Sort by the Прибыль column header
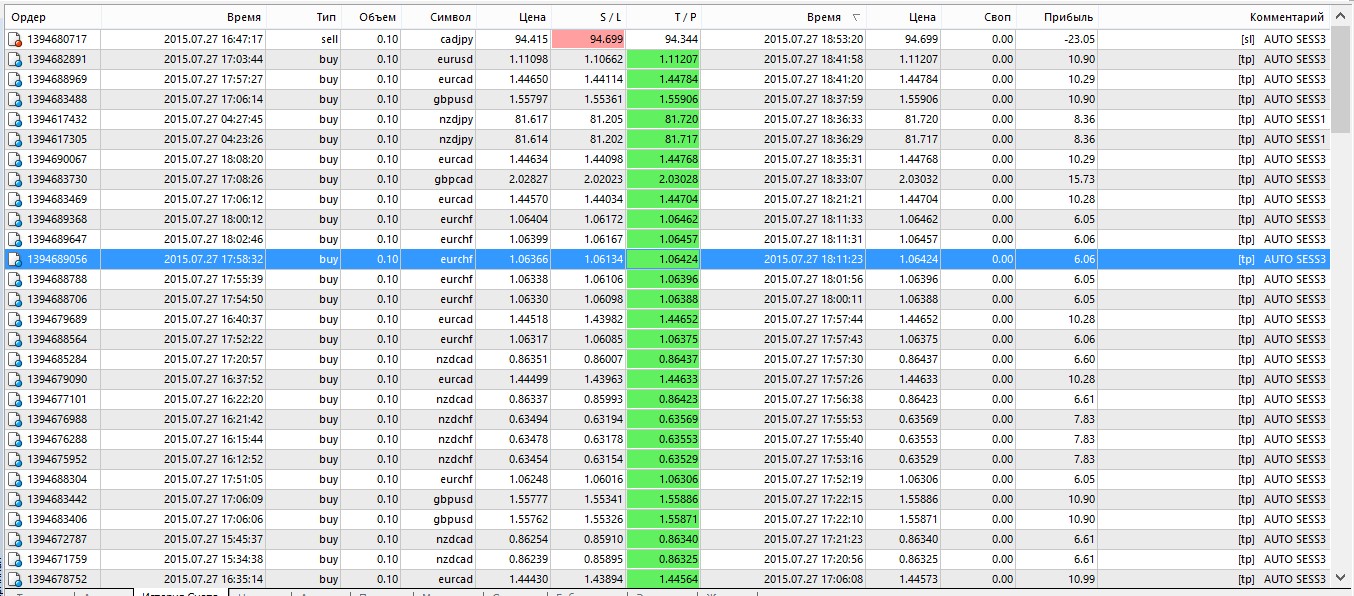This screenshot has height=596, width=1354. click(1057, 18)
